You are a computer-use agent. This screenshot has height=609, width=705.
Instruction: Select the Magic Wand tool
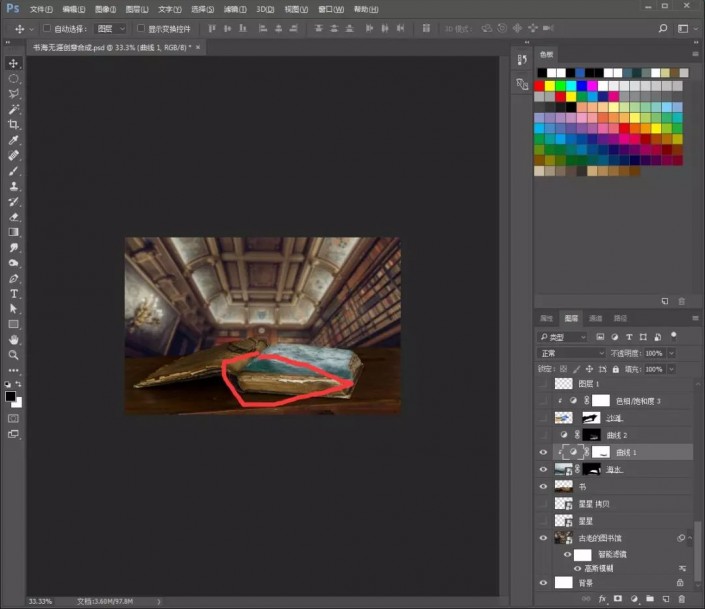tap(13, 109)
